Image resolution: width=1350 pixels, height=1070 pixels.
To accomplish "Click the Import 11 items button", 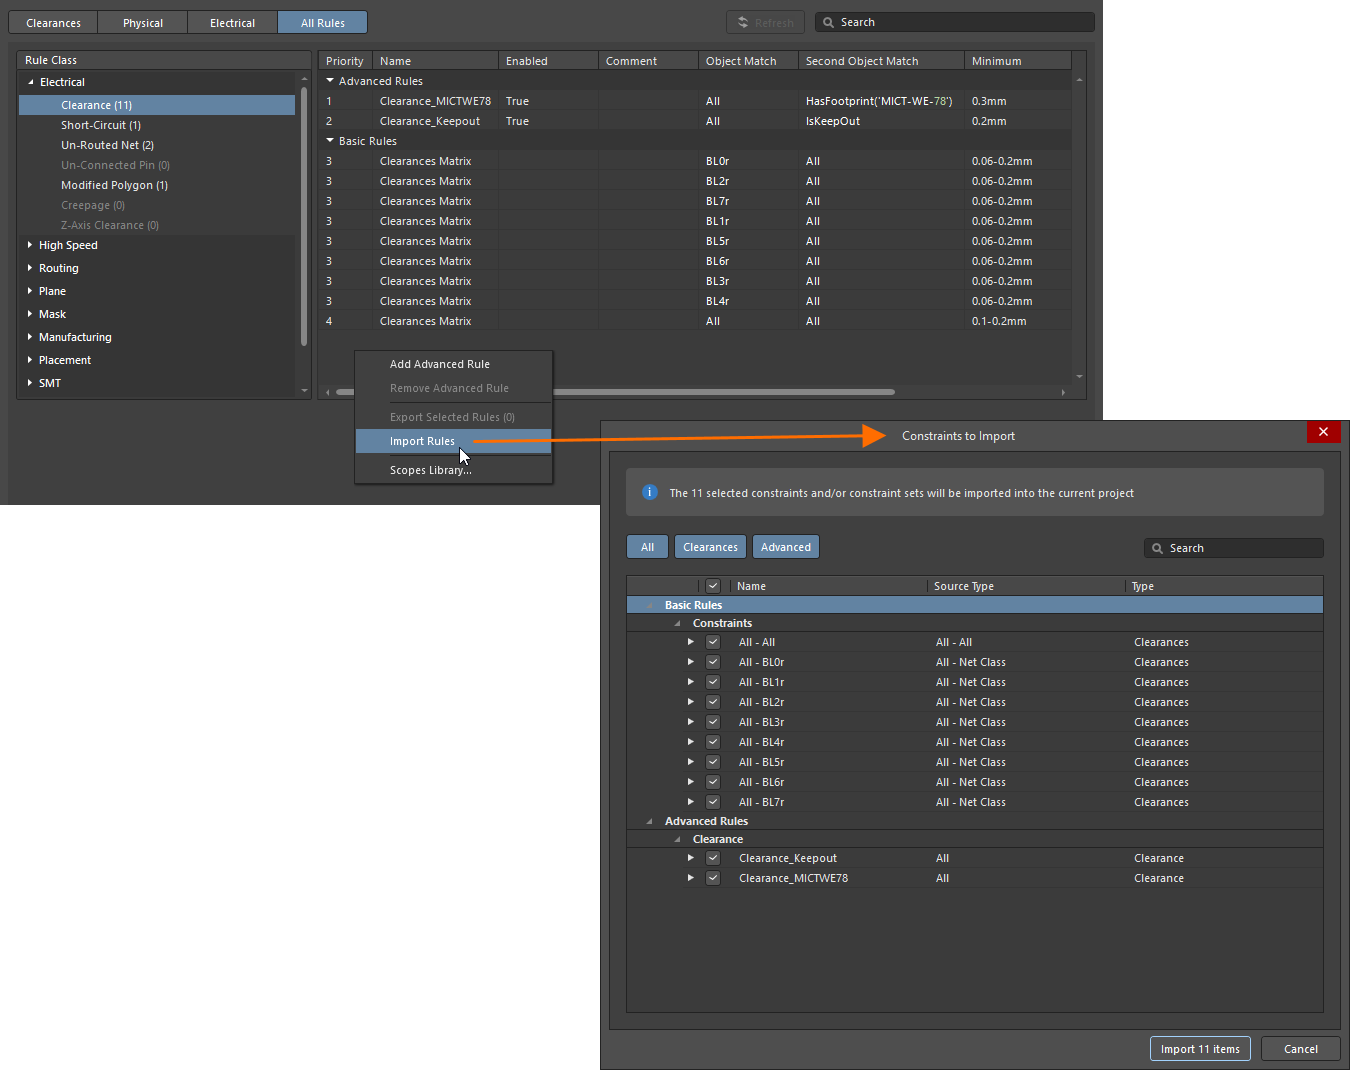I will [x=1200, y=1049].
